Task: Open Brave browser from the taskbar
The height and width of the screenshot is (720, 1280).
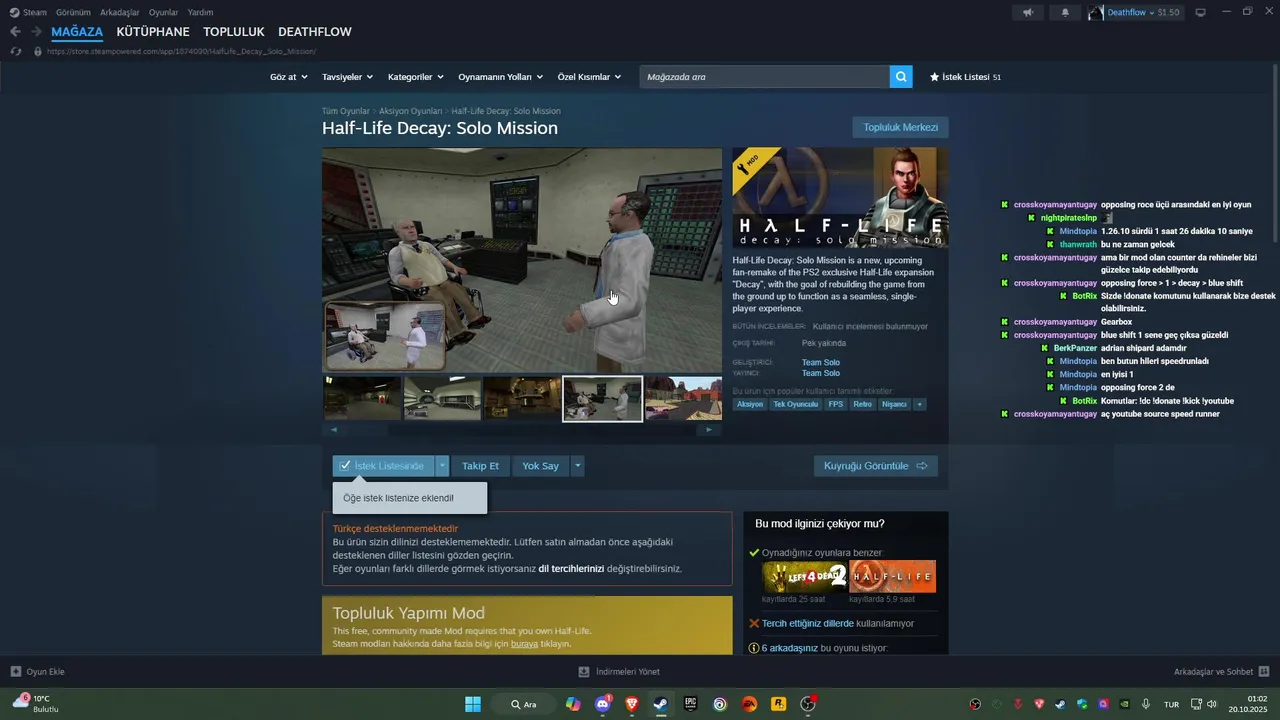Action: (632, 704)
